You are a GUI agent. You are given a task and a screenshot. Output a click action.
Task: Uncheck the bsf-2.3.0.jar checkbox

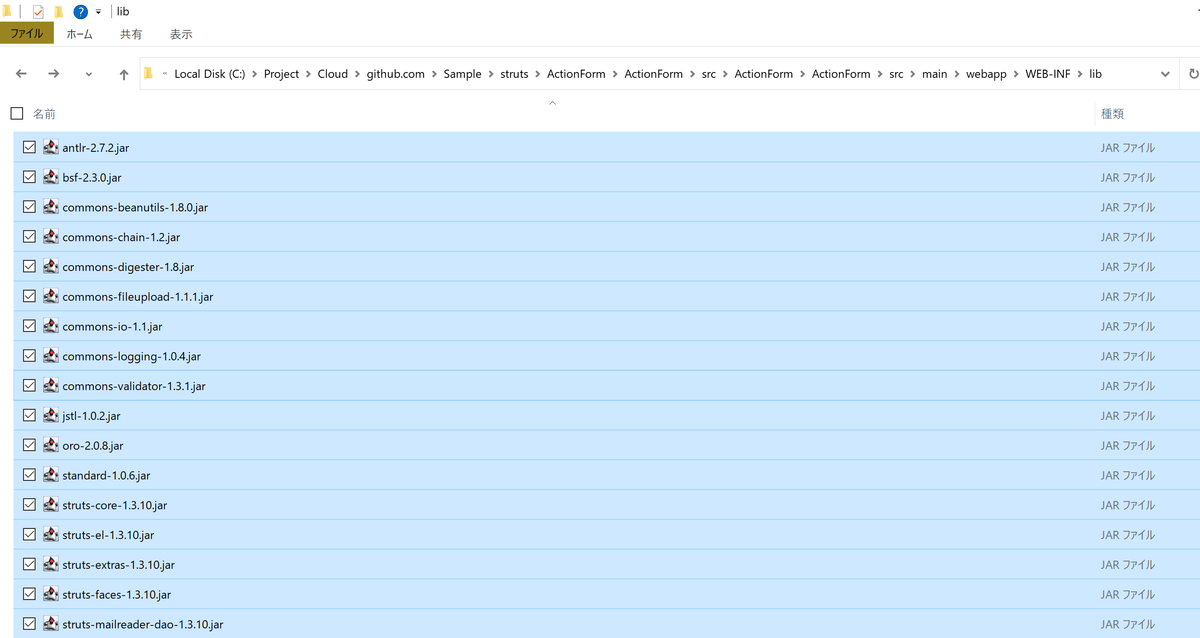pos(29,177)
